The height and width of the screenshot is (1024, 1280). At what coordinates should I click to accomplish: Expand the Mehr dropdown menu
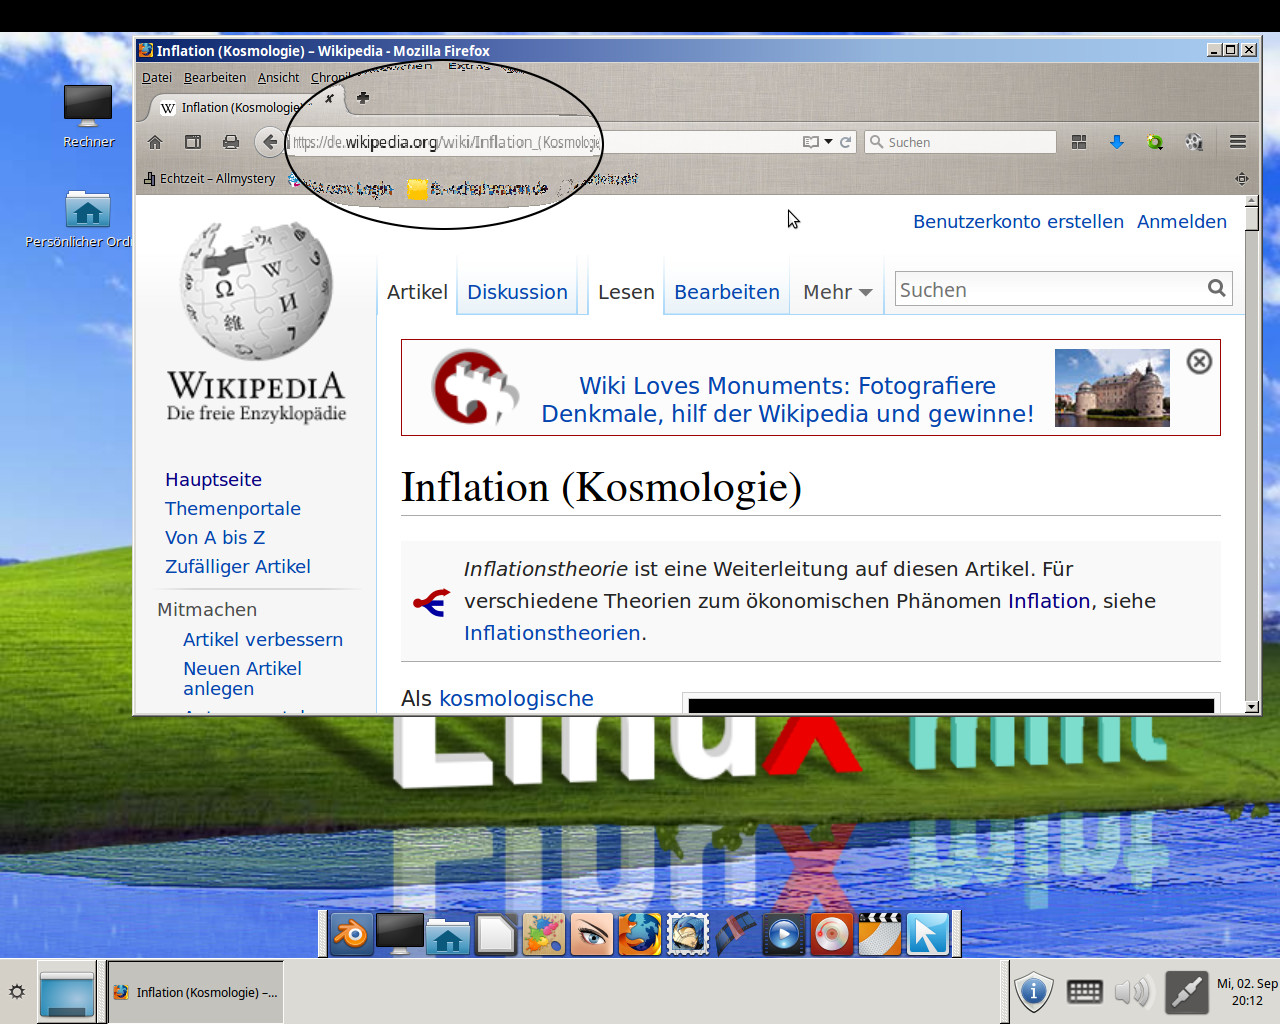tap(838, 292)
